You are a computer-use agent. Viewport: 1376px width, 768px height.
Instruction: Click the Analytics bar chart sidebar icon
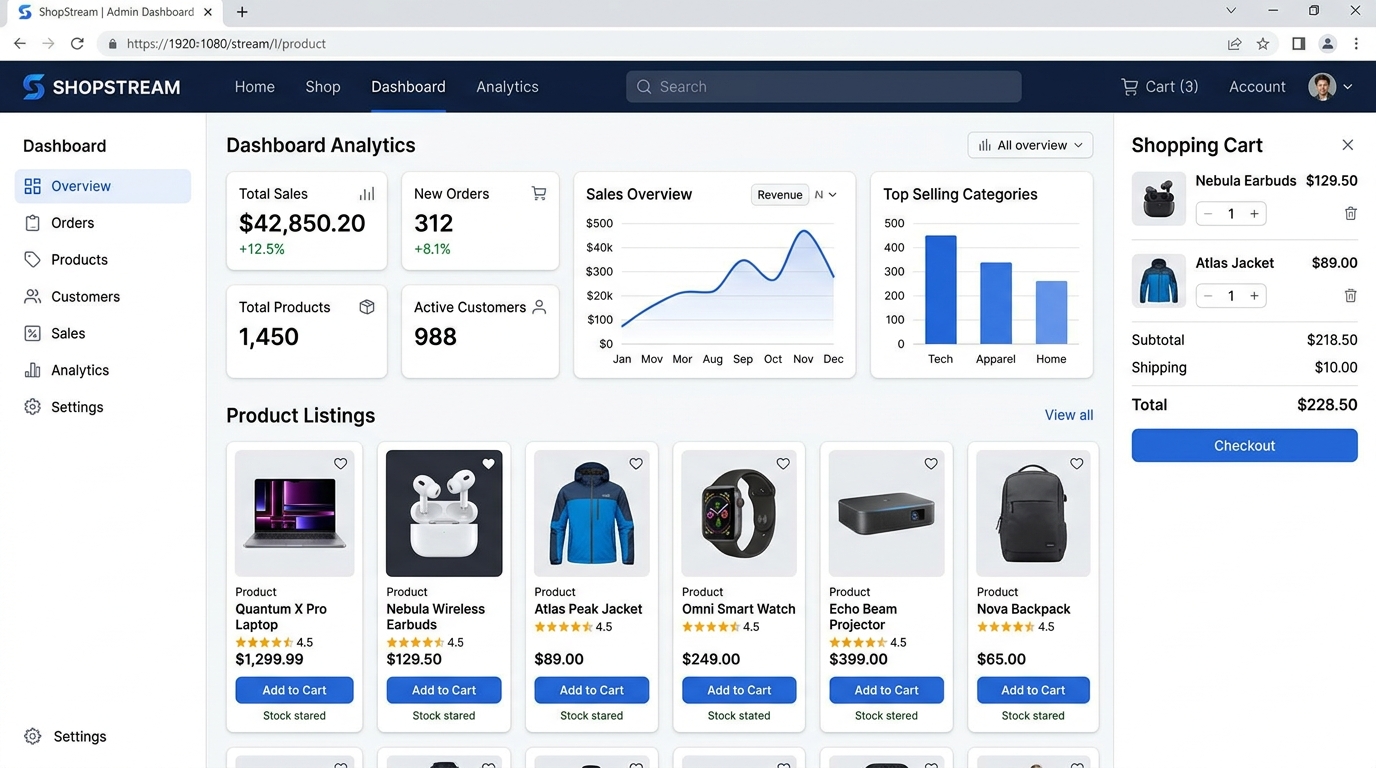click(32, 370)
